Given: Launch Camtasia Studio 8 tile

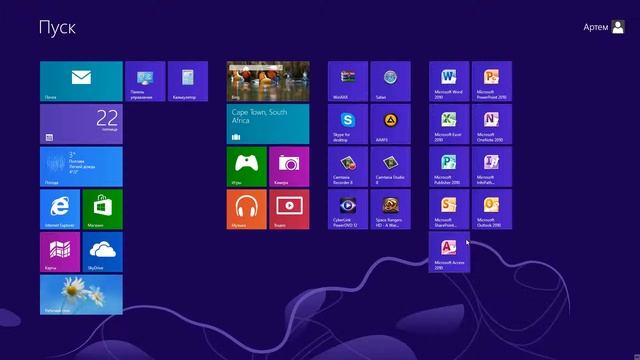Looking at the screenshot, I should point(391,167).
